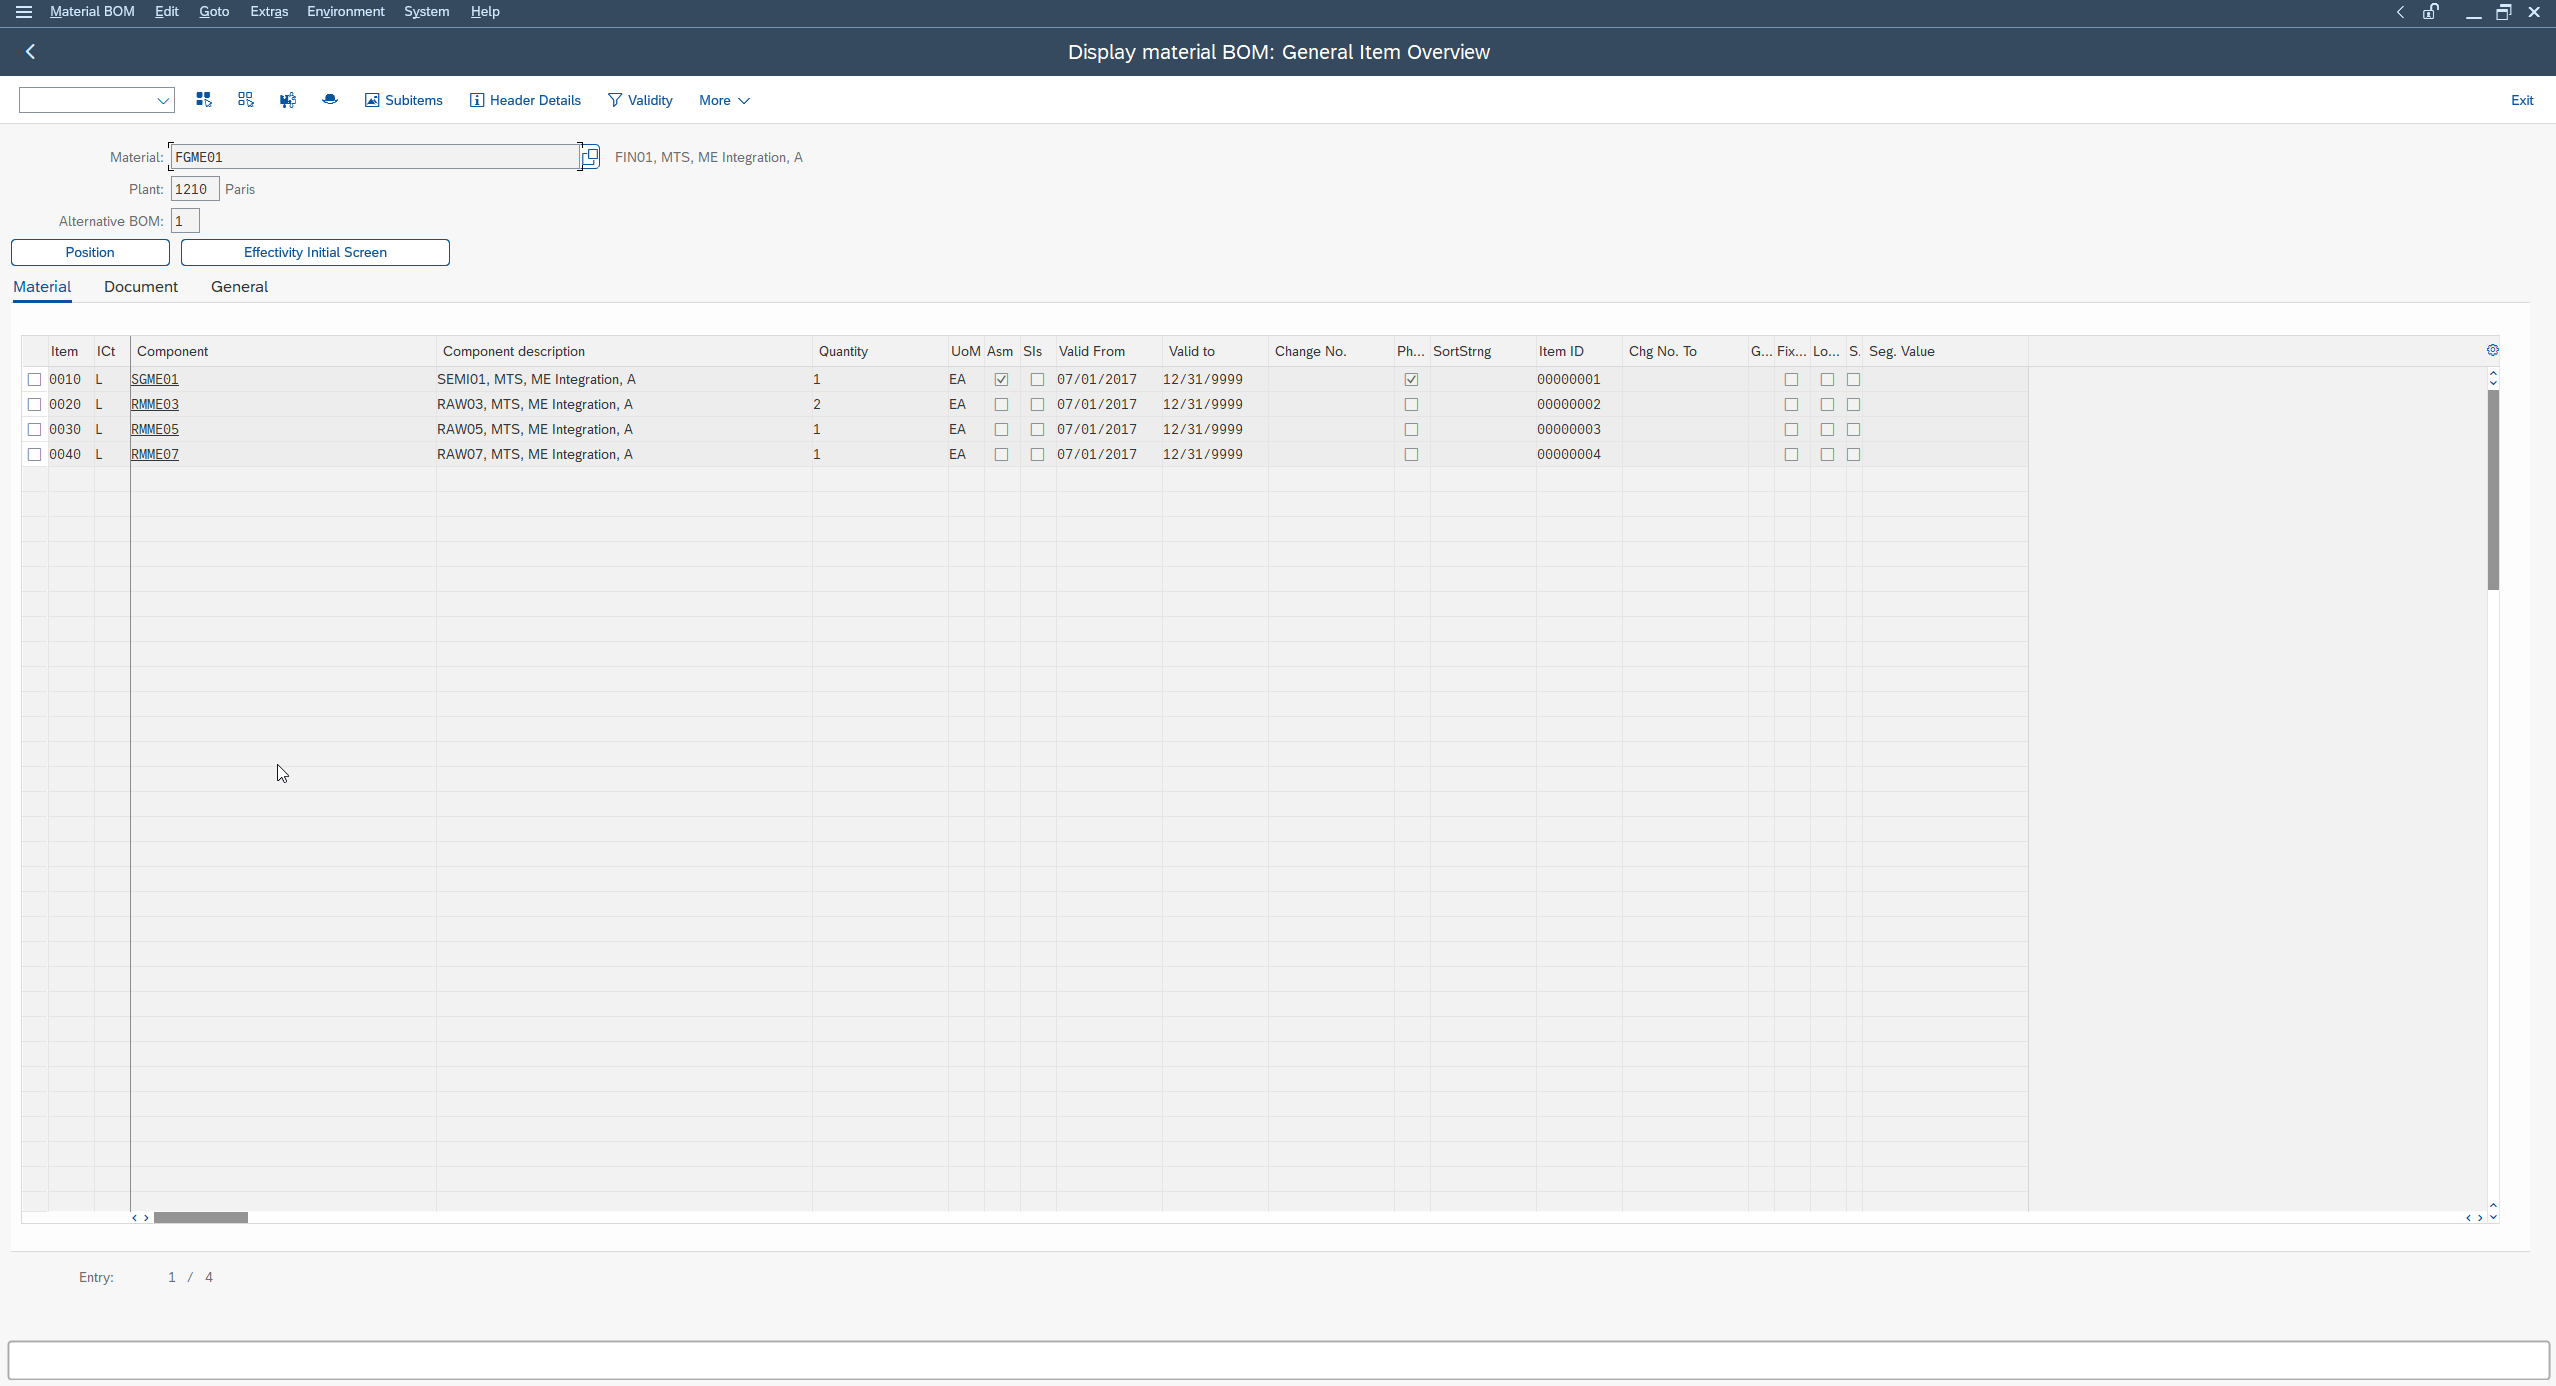This screenshot has width=2556, height=1386.
Task: Click the back arrow in title bar
Action: (x=30, y=52)
